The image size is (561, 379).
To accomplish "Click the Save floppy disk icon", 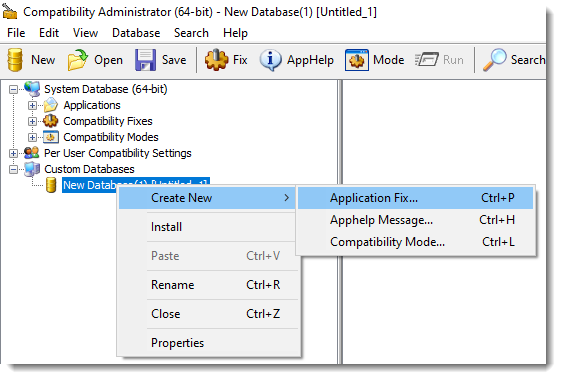I will click(x=145, y=60).
